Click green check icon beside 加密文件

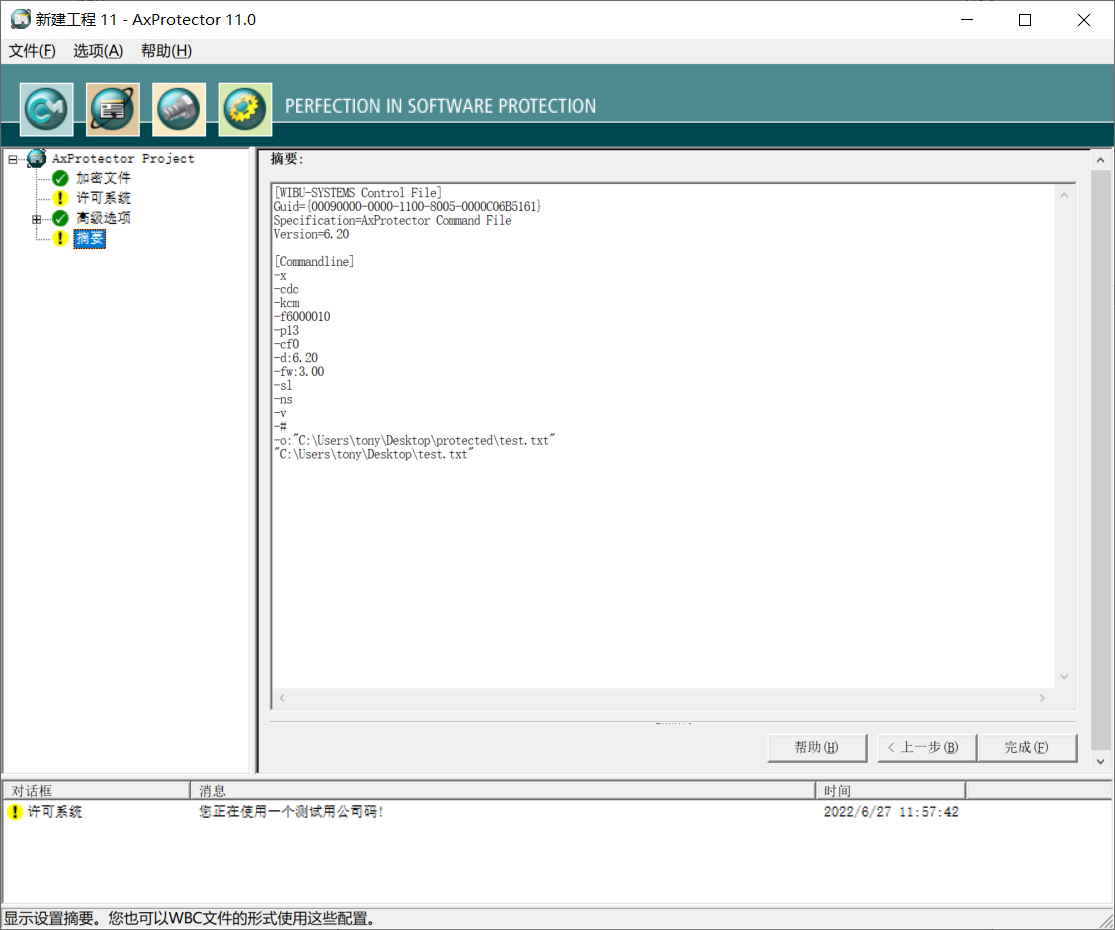pos(60,178)
